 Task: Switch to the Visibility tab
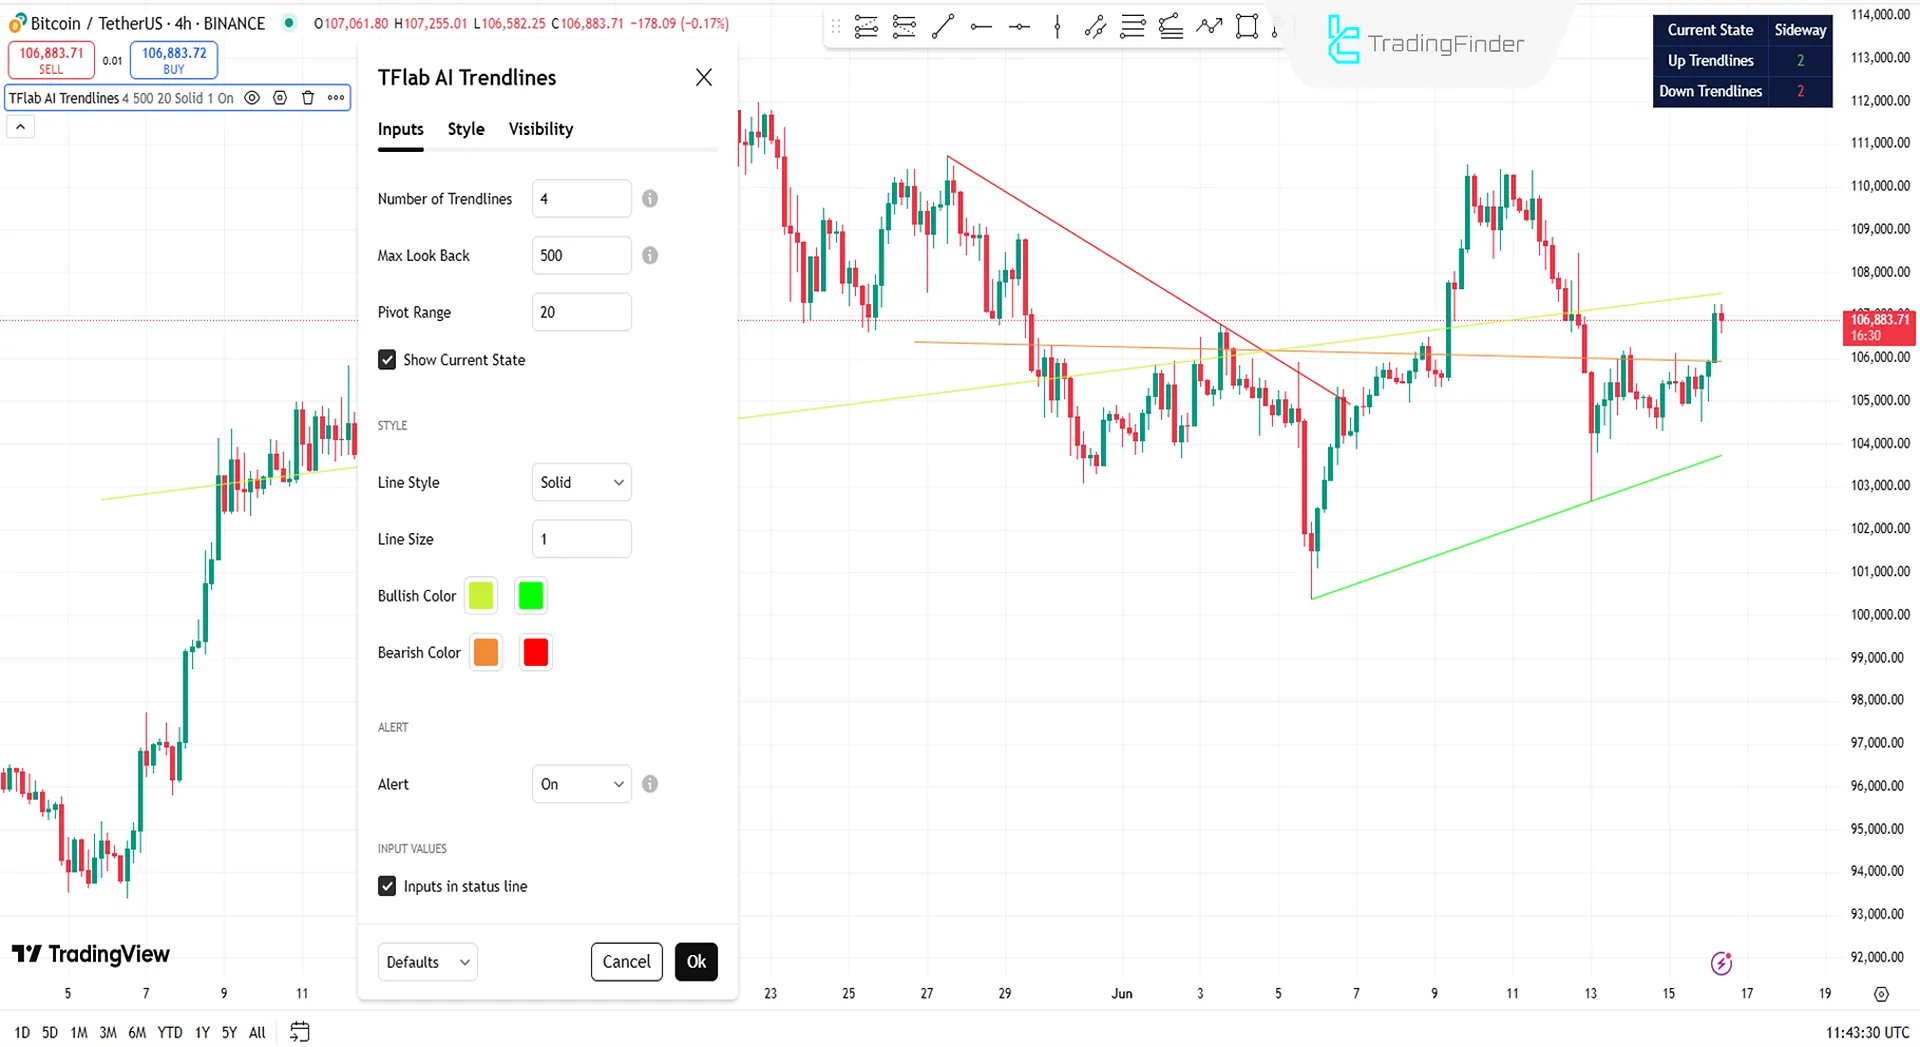pos(540,128)
